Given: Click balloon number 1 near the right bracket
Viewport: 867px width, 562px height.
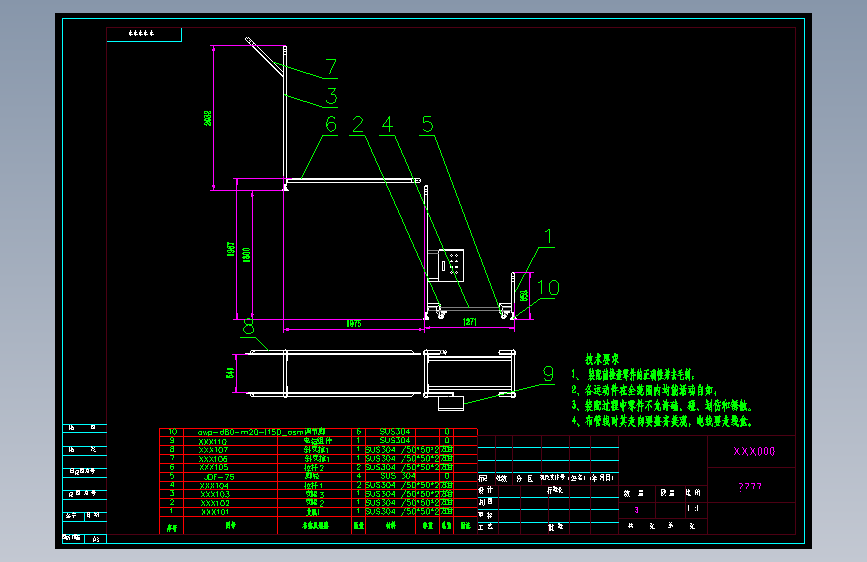Looking at the screenshot, I should (x=549, y=237).
